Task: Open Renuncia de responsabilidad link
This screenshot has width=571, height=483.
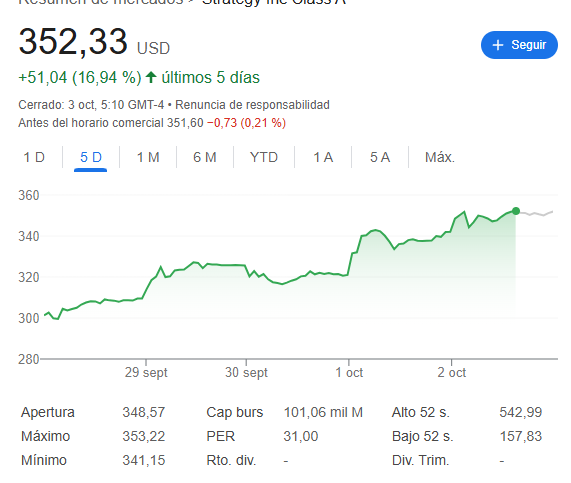Action: pos(252,105)
